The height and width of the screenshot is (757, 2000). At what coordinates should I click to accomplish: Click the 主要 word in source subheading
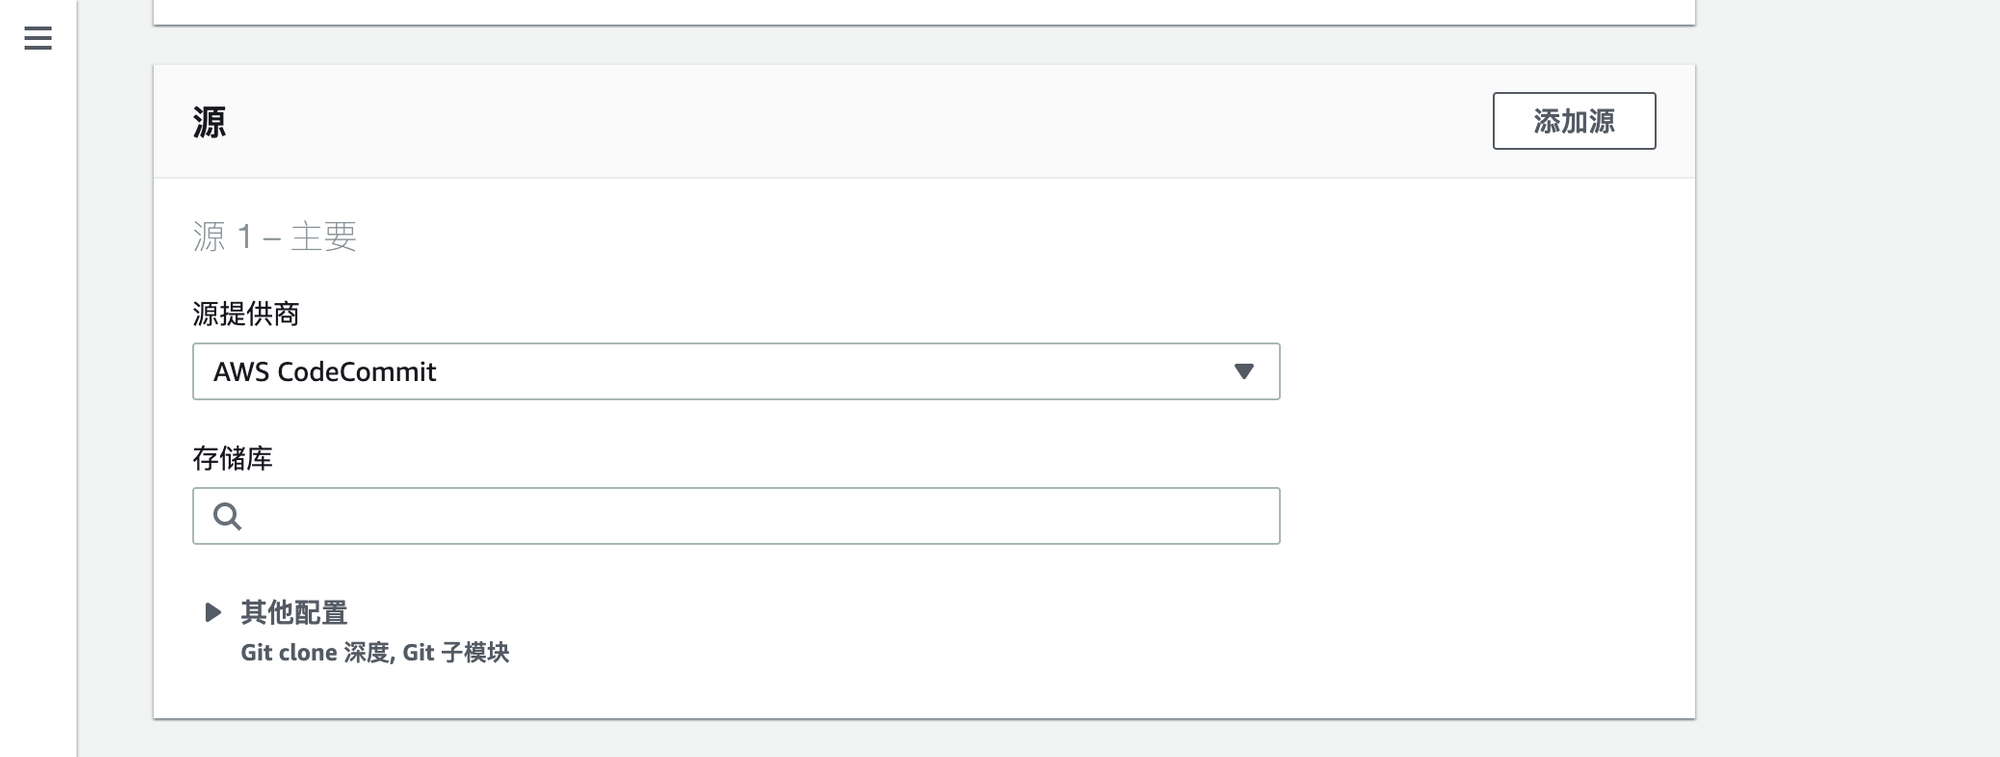pyautogui.click(x=324, y=237)
